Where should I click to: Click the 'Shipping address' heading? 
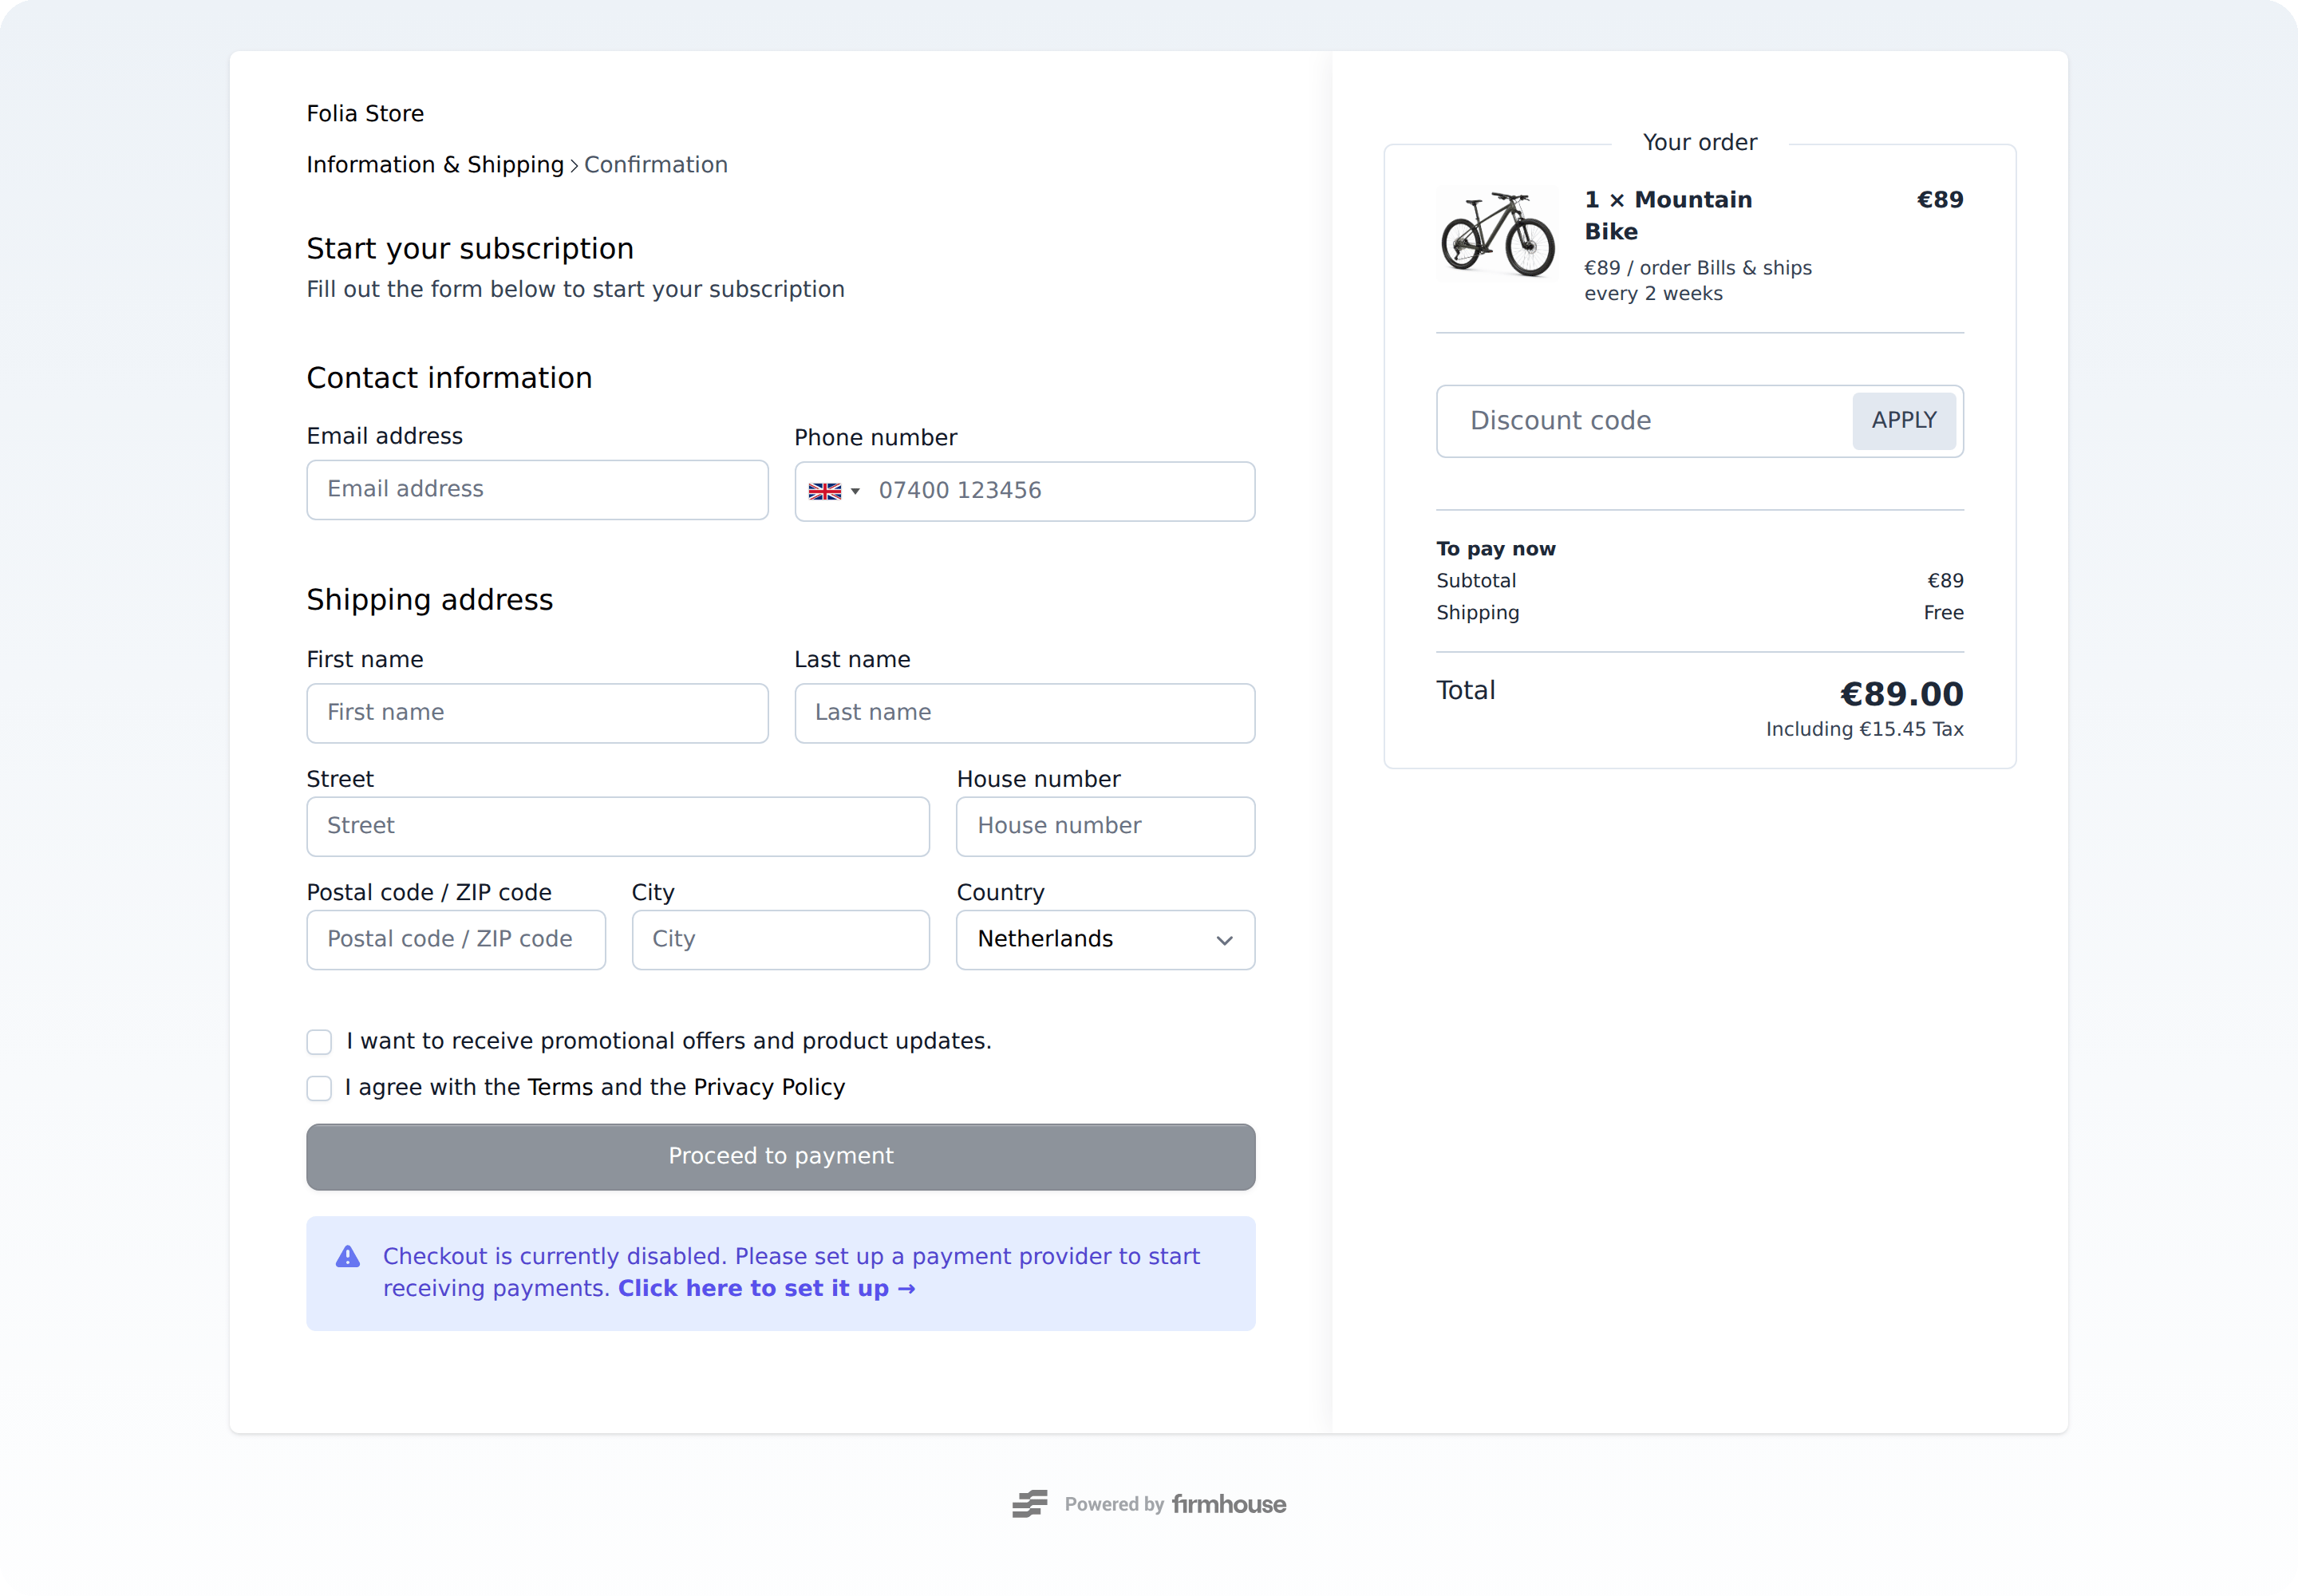pyautogui.click(x=429, y=600)
